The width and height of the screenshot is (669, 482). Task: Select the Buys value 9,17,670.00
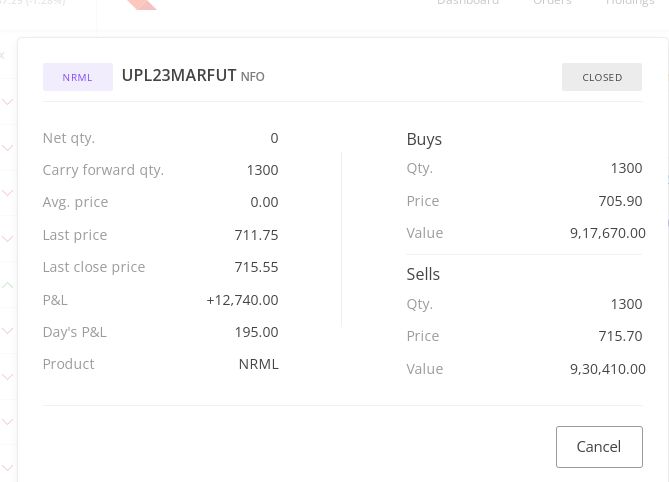pyautogui.click(x=607, y=233)
